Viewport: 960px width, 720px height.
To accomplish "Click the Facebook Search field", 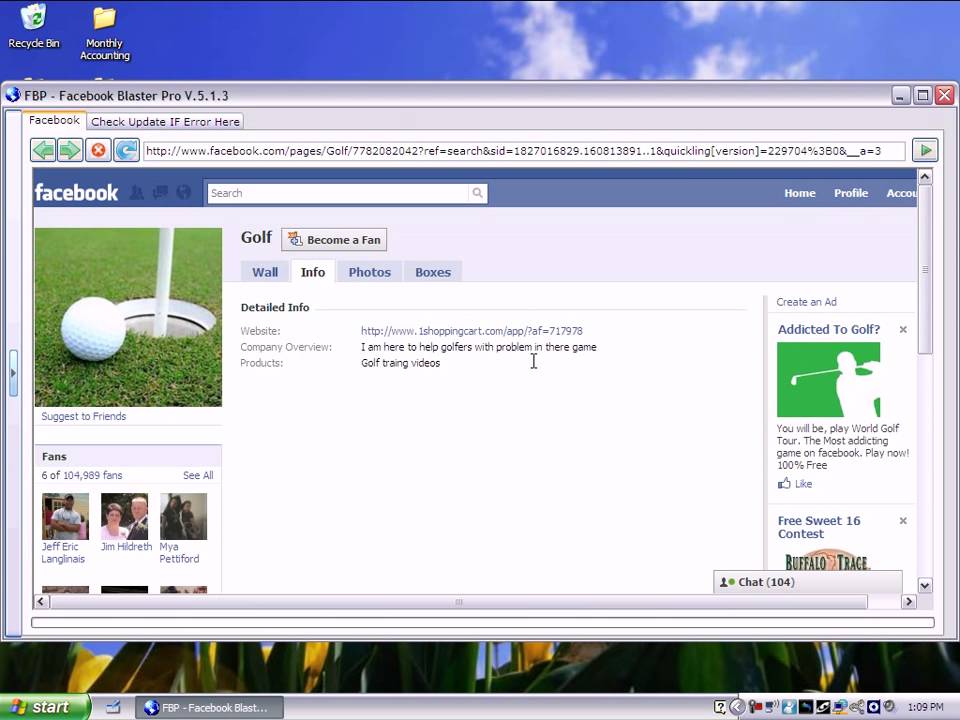I will pyautogui.click(x=338, y=193).
